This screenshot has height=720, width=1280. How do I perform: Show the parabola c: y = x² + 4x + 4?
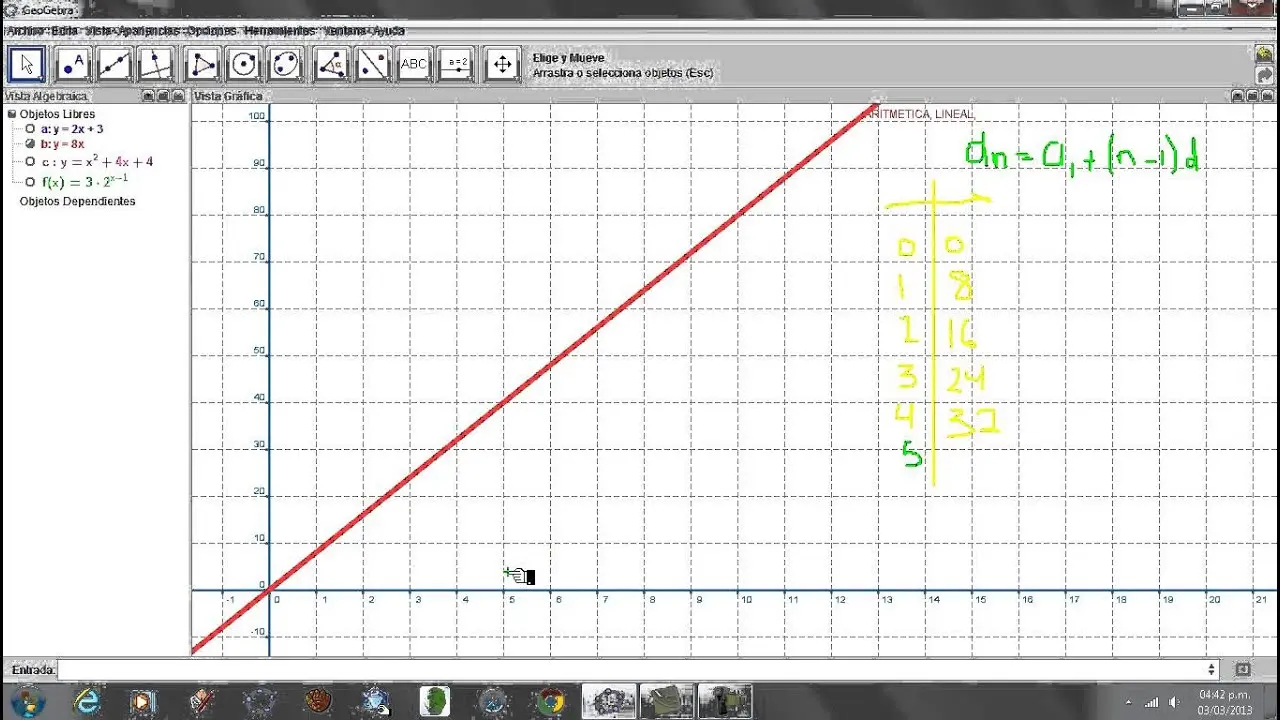(31, 161)
